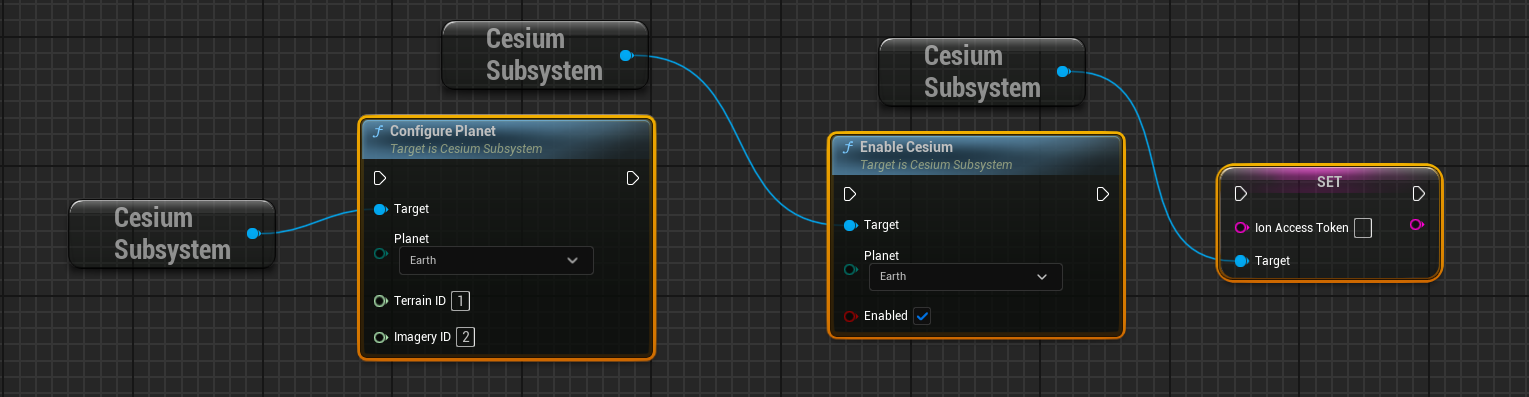Select the Enable Cesium node header

977,155
